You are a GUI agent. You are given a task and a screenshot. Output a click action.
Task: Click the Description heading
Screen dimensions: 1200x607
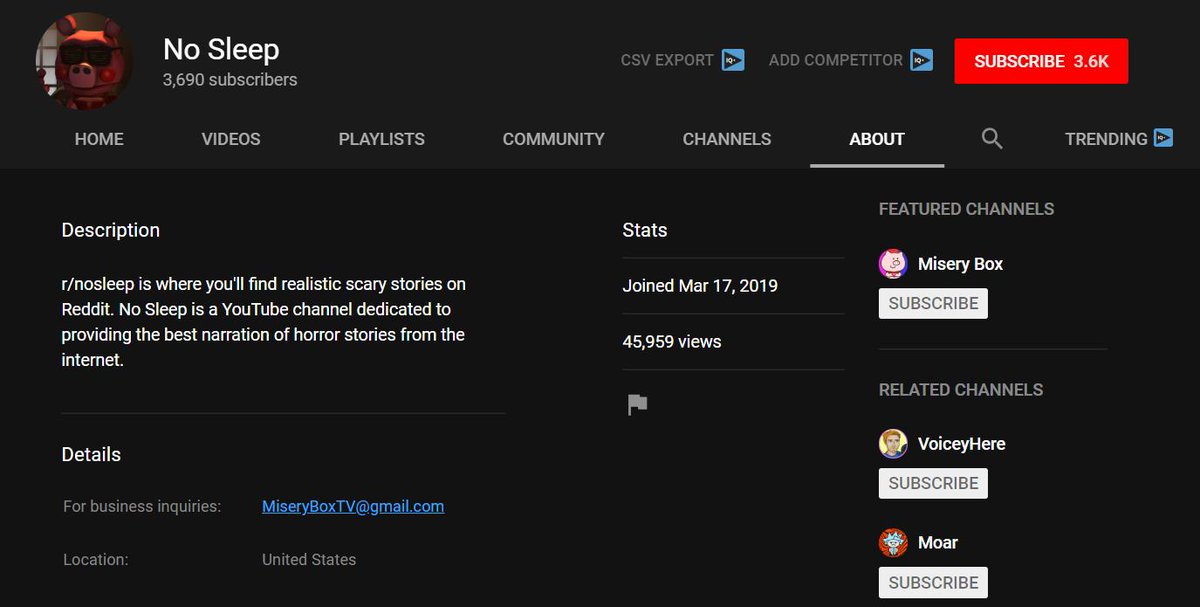point(111,230)
